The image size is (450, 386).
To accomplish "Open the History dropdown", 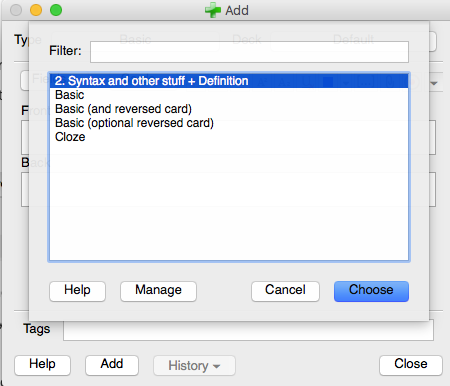I will click(194, 366).
